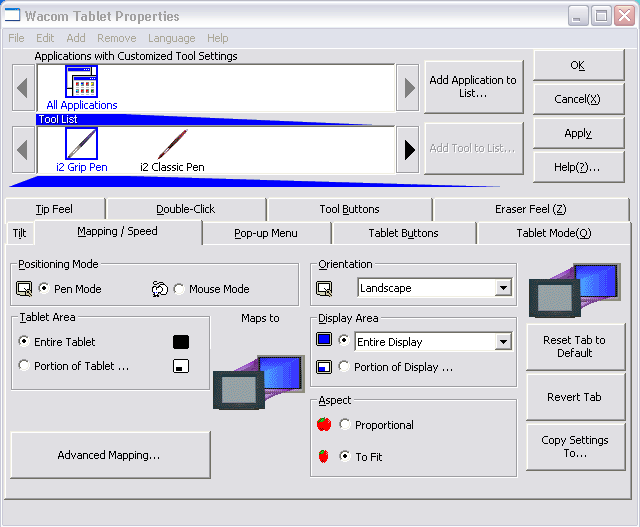
Task: Click the Entire Tablet black area icon
Action: (x=181, y=342)
